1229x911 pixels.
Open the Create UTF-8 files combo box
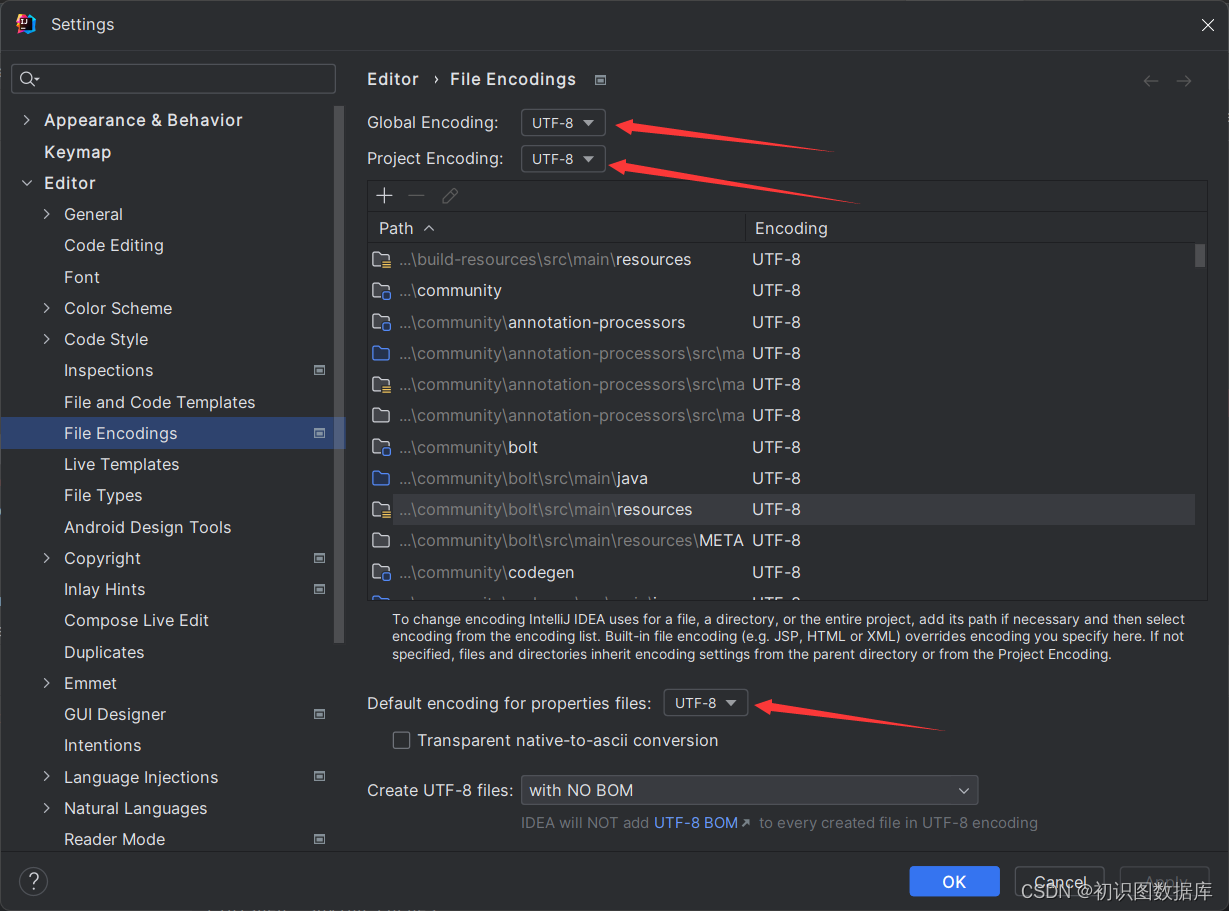[749, 790]
